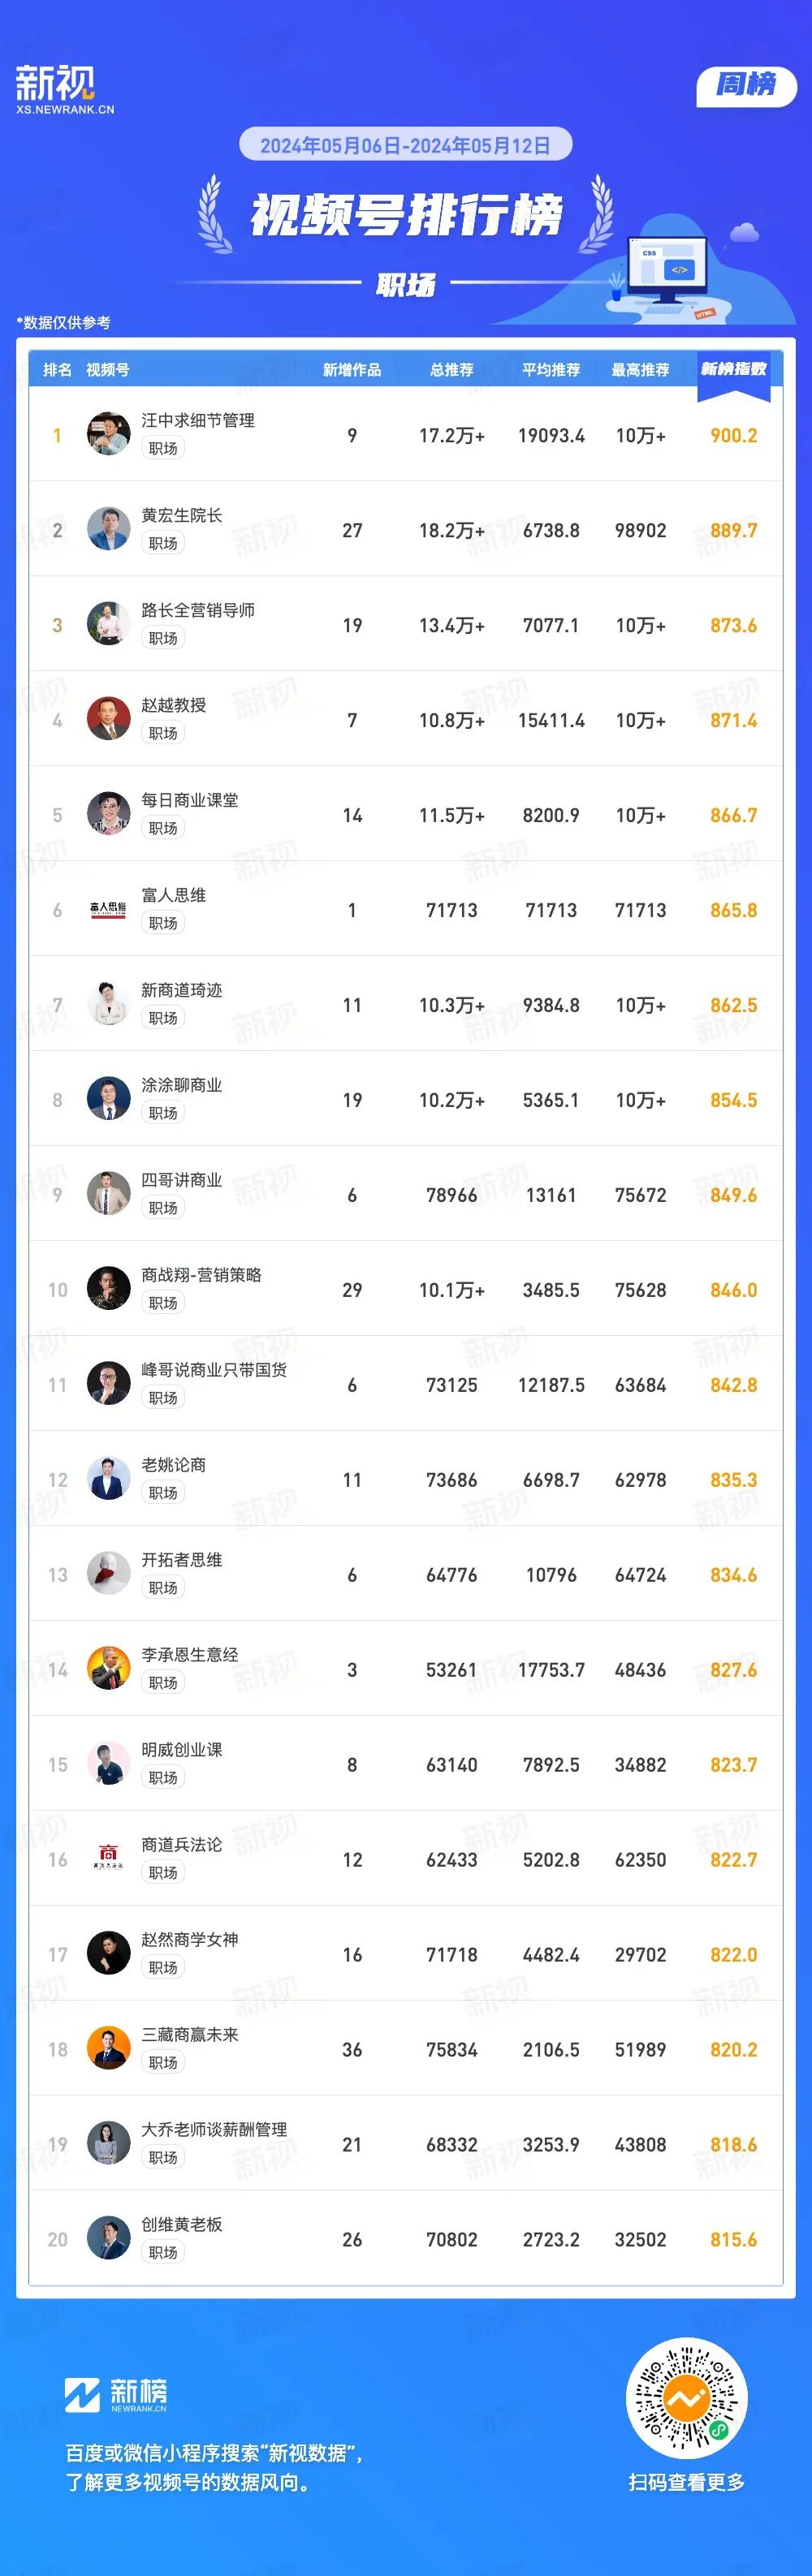Viewport: 812px width, 2576px height.
Task: Click 黄宏生院长 profile avatar
Action: (108, 529)
